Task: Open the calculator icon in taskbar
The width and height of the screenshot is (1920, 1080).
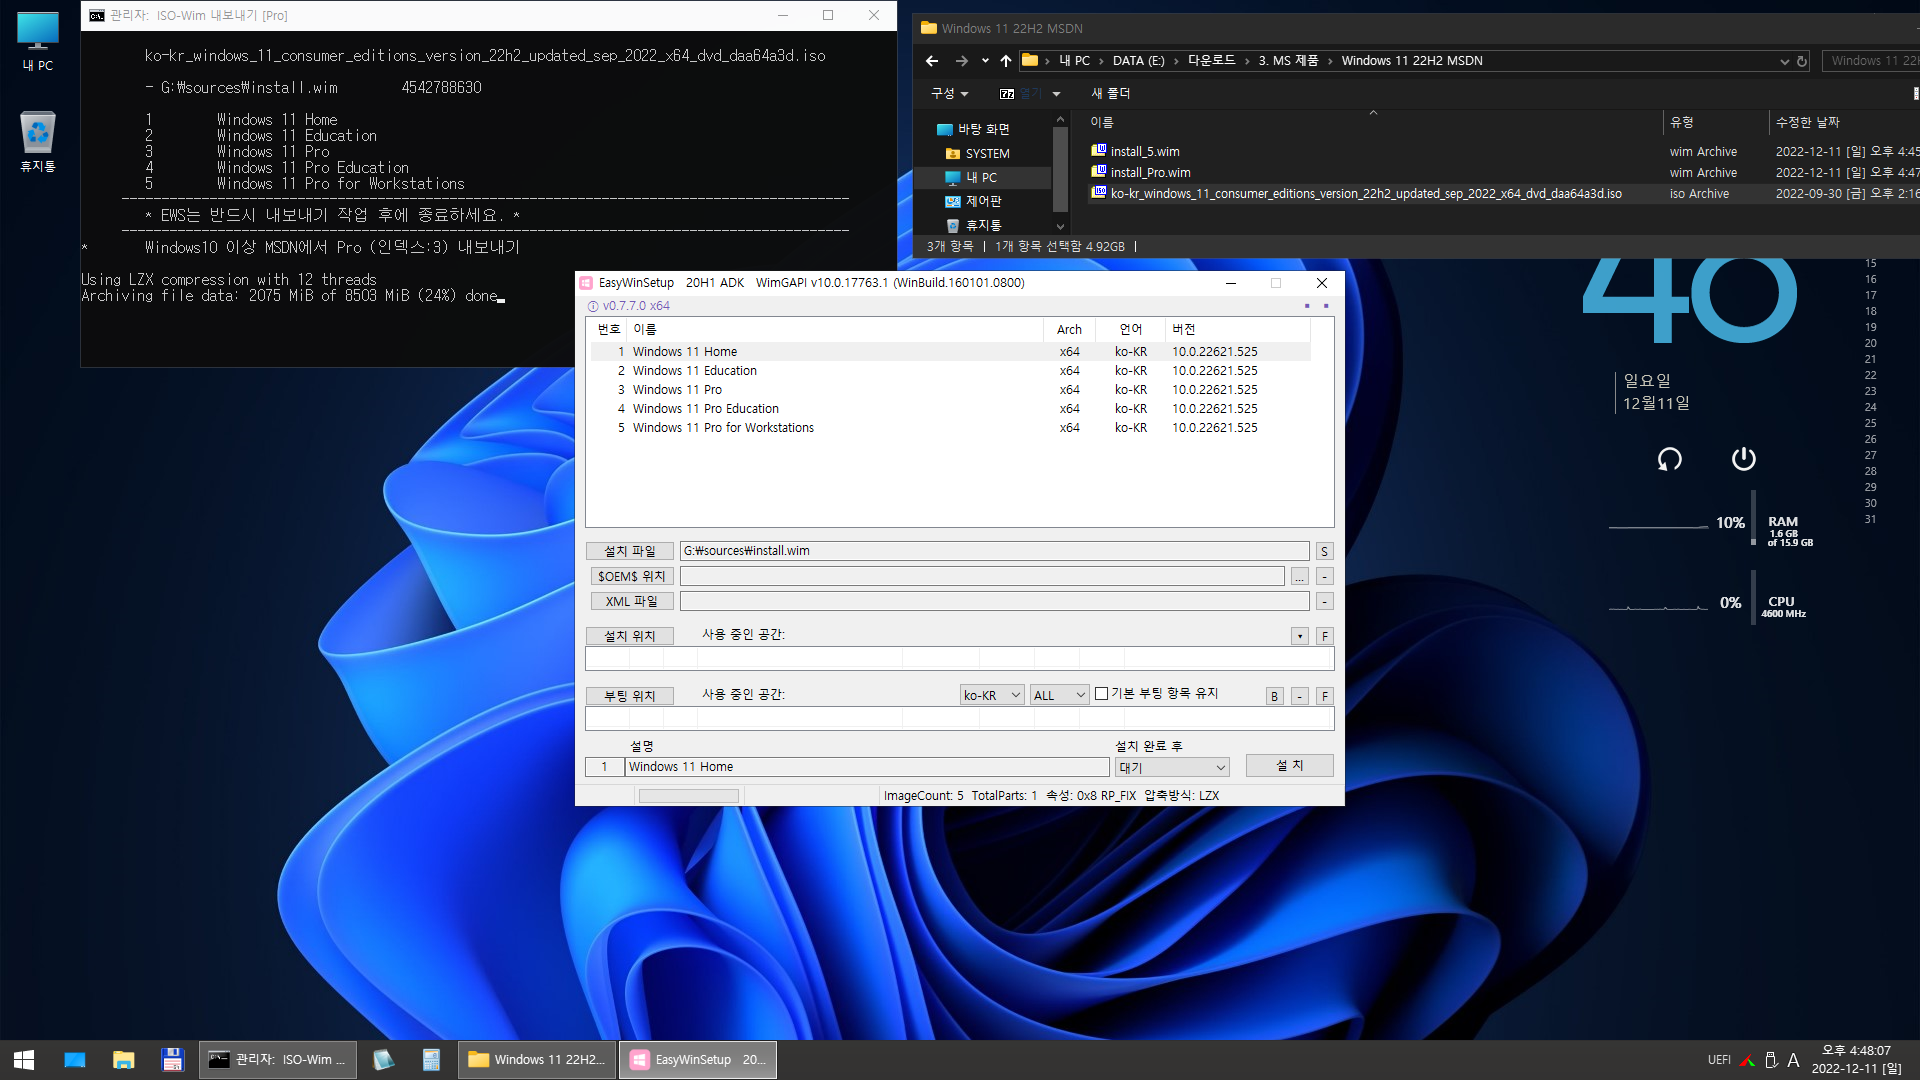Action: [431, 1059]
